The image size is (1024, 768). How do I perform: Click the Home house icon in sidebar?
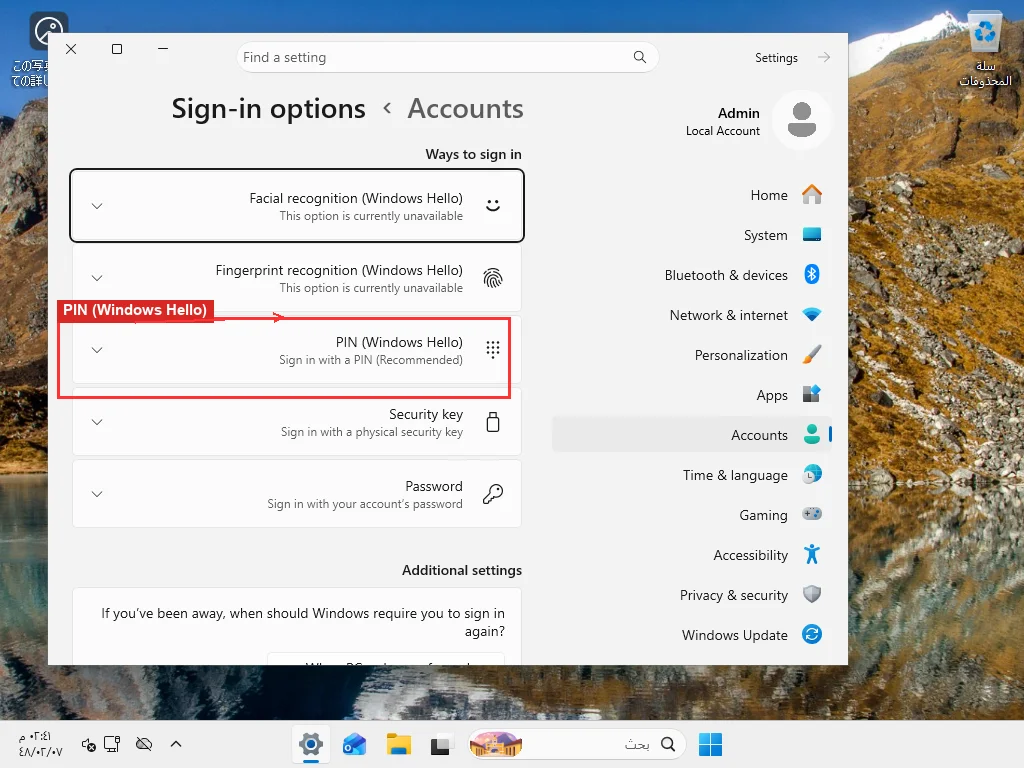[812, 195]
